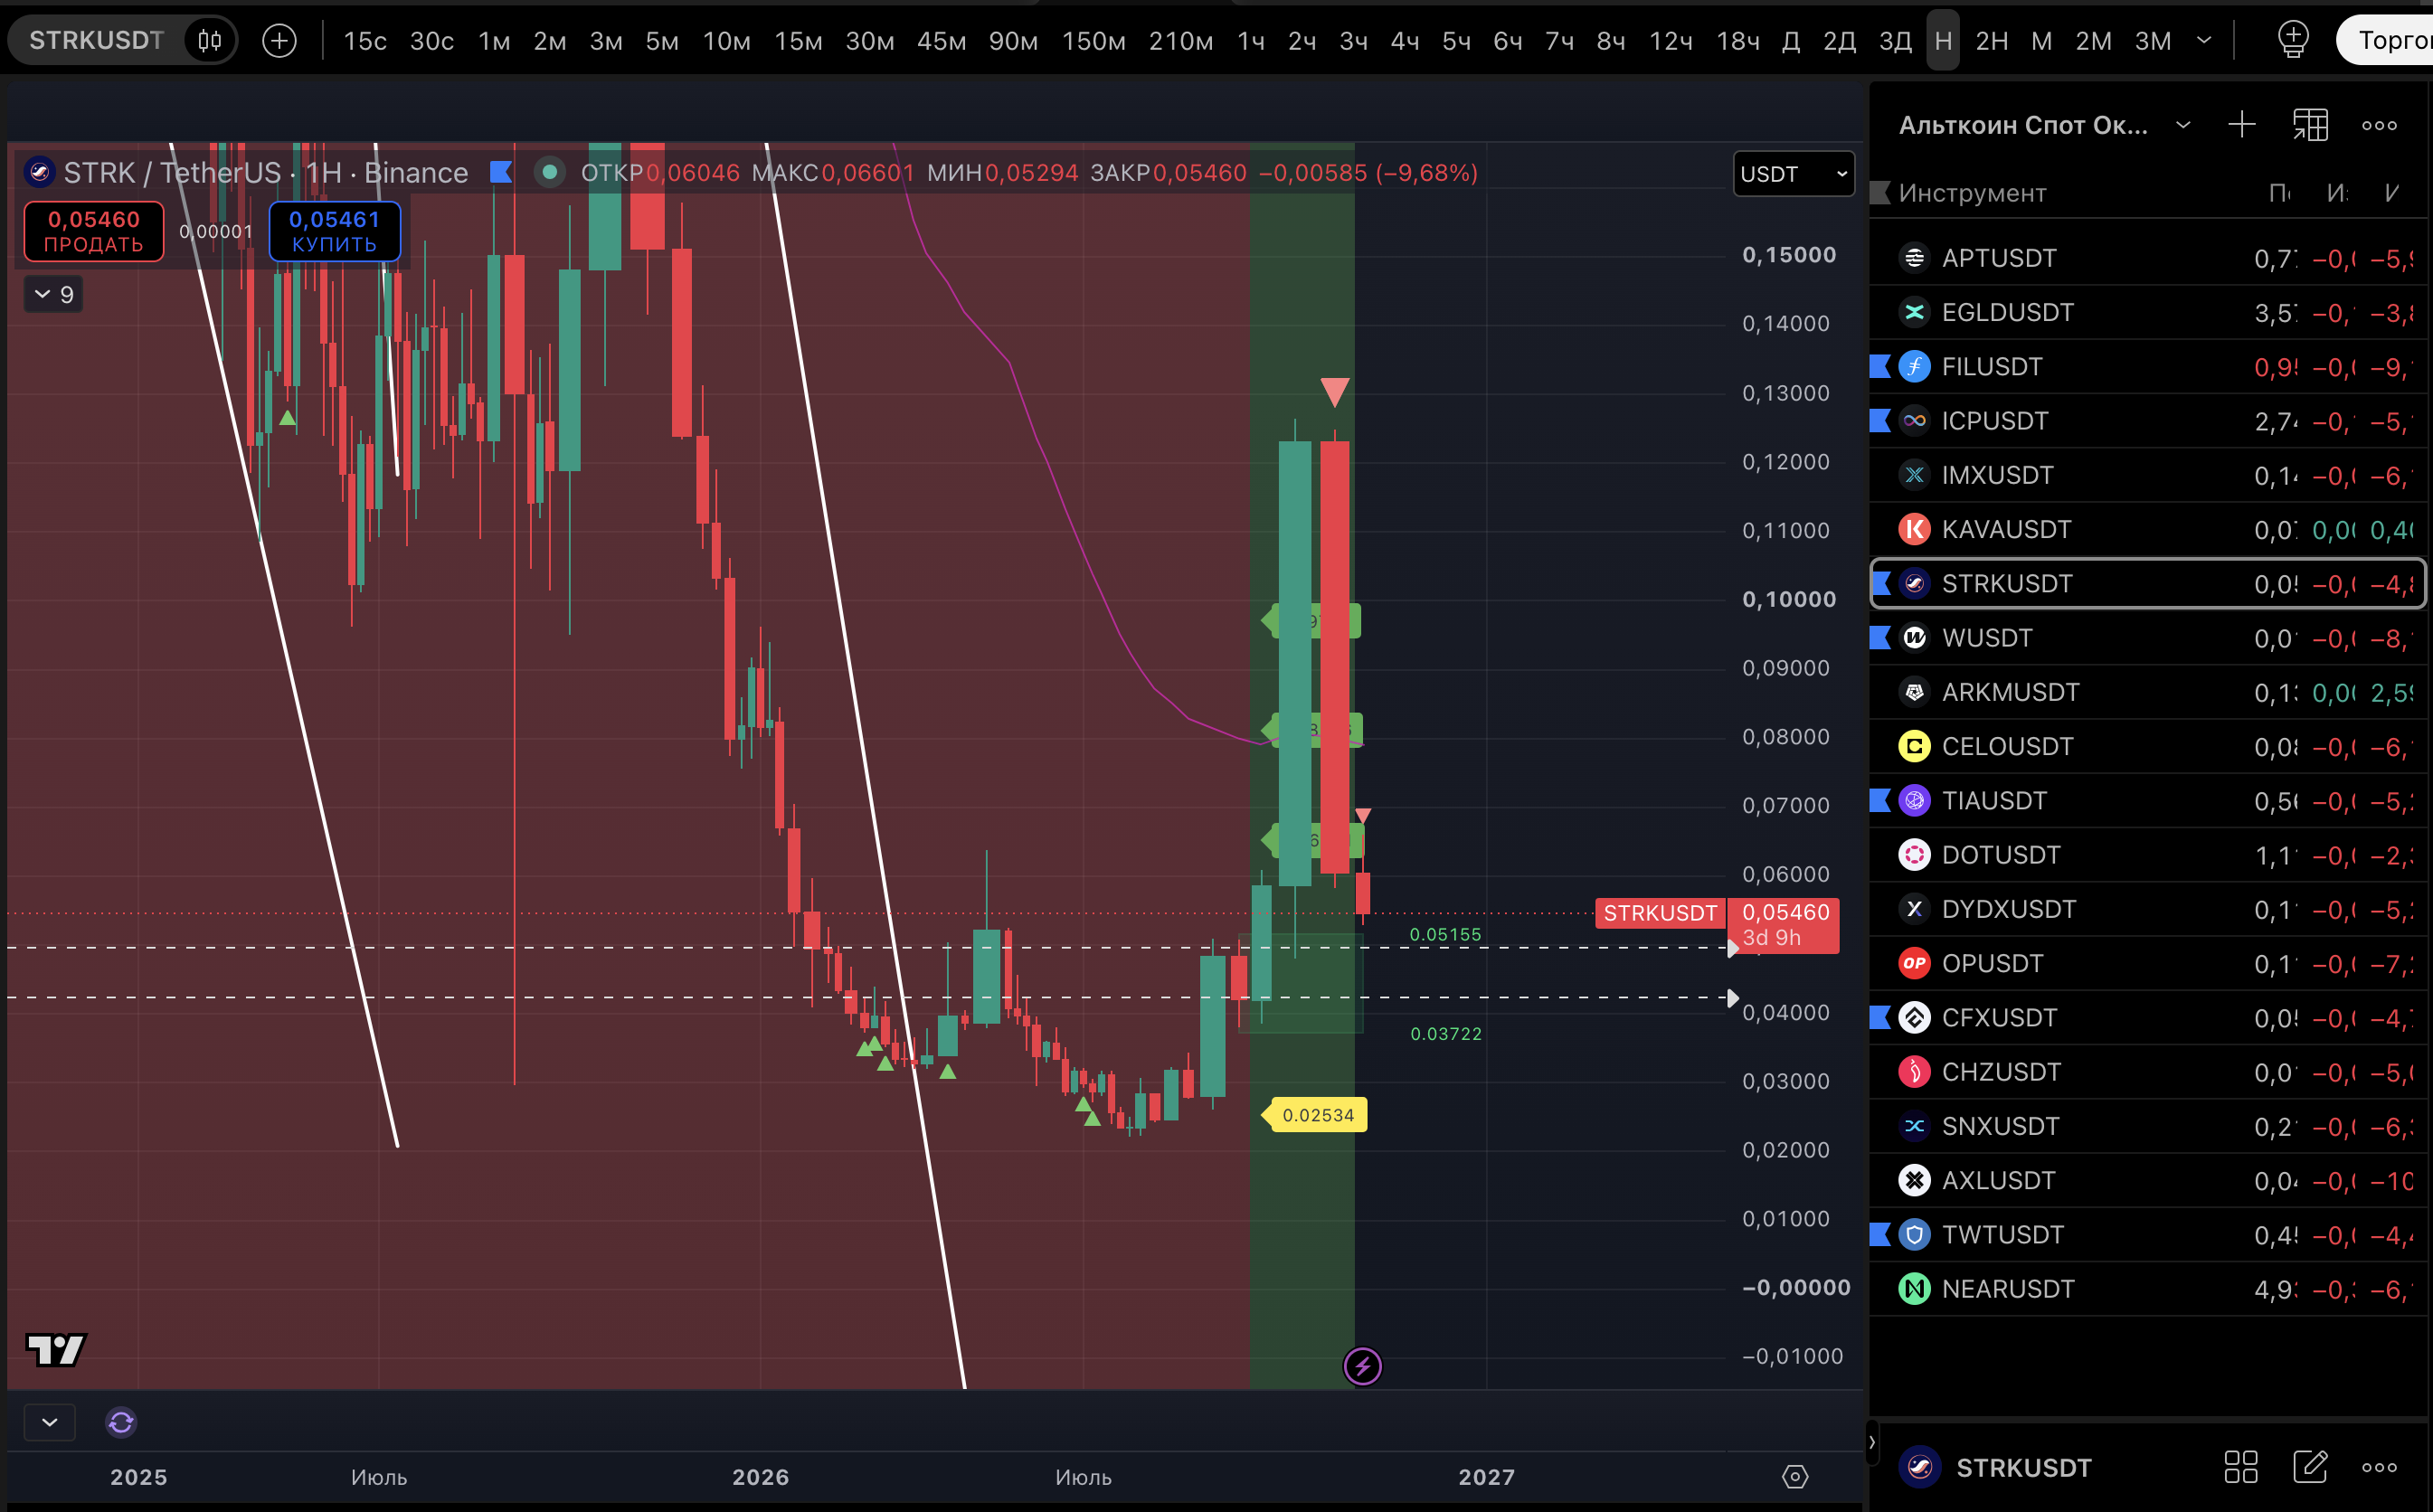Open the watchlist more options menu

(2379, 125)
